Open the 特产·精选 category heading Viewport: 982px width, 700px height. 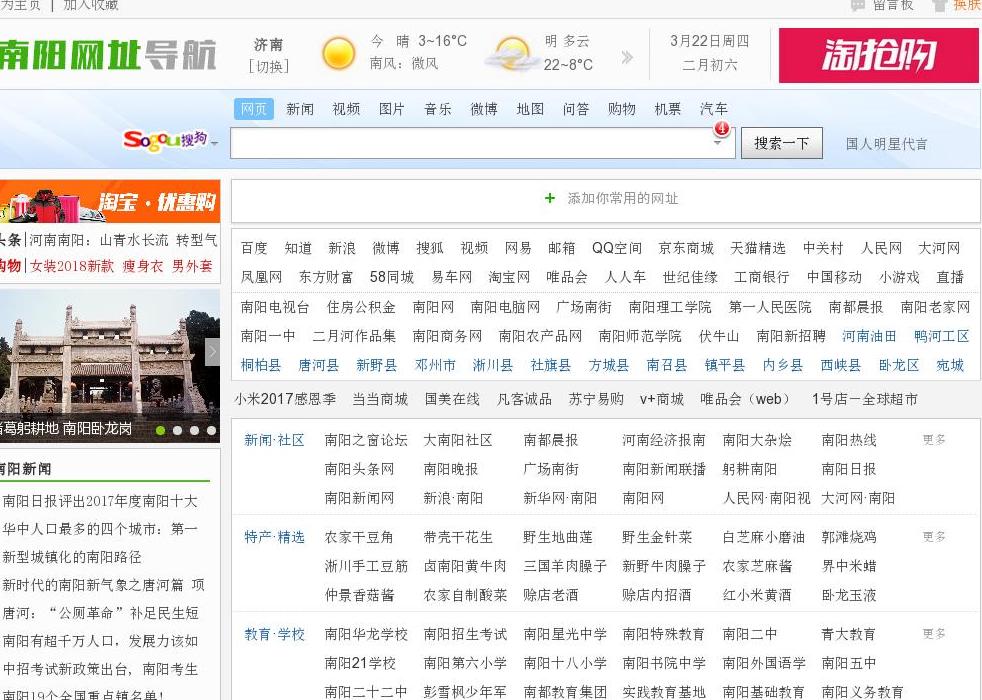[x=274, y=537]
